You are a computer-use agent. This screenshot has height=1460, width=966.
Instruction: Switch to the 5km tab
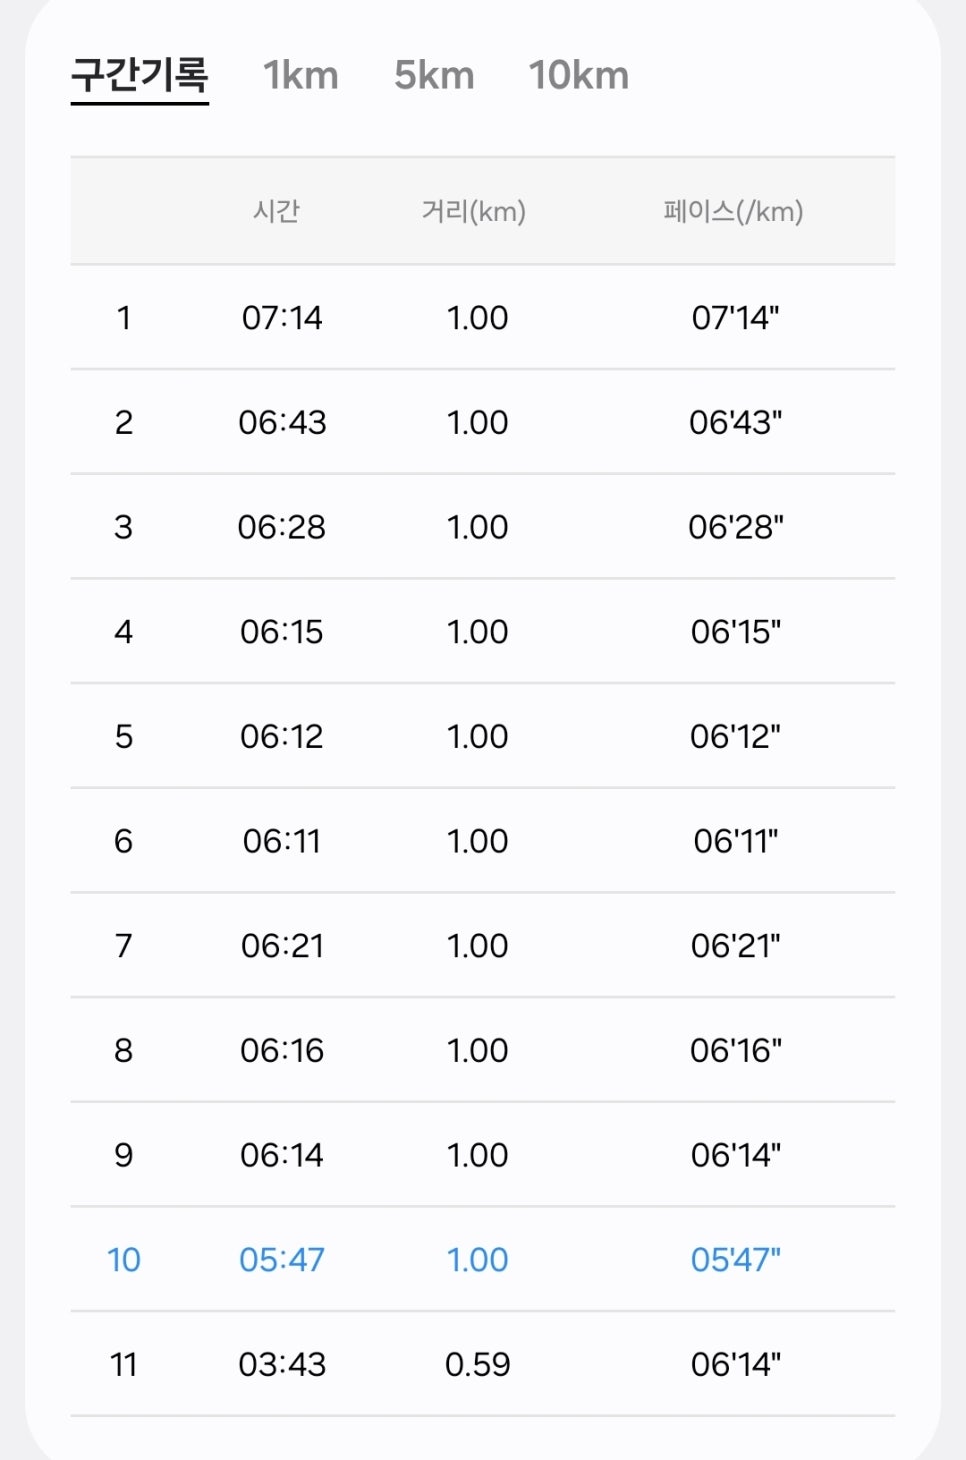pos(434,75)
